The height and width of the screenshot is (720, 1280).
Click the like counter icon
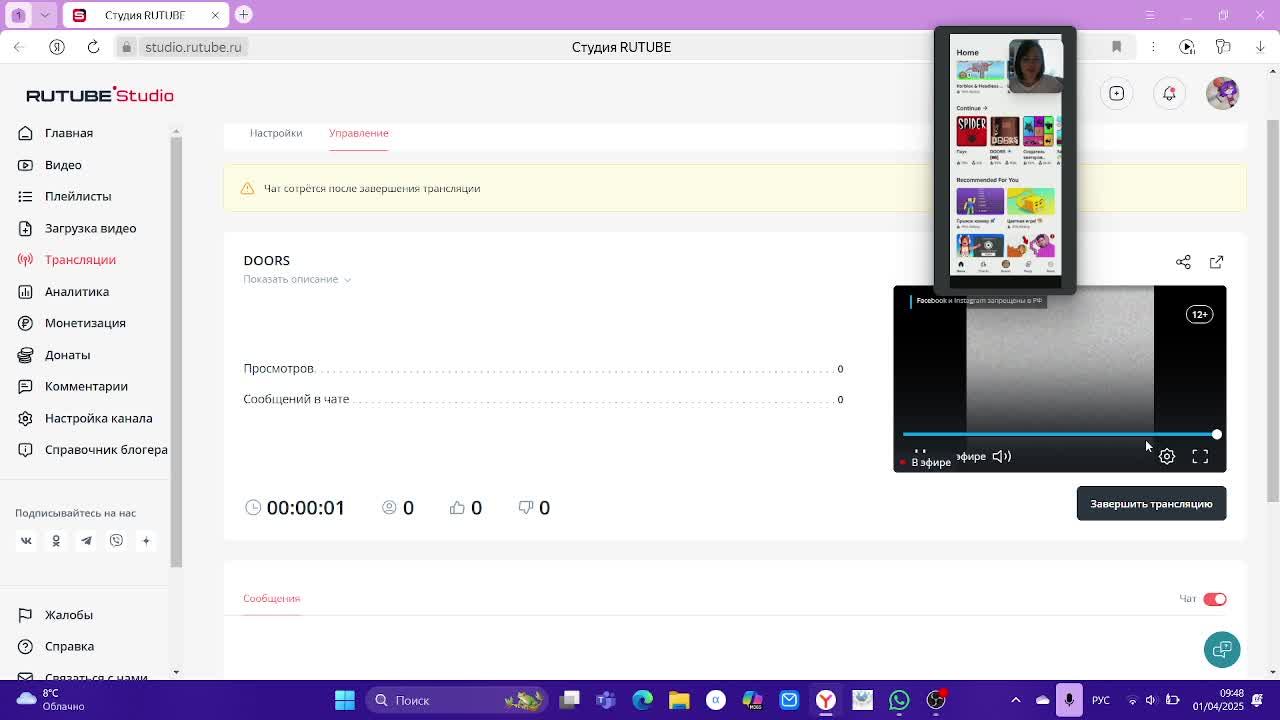point(457,508)
